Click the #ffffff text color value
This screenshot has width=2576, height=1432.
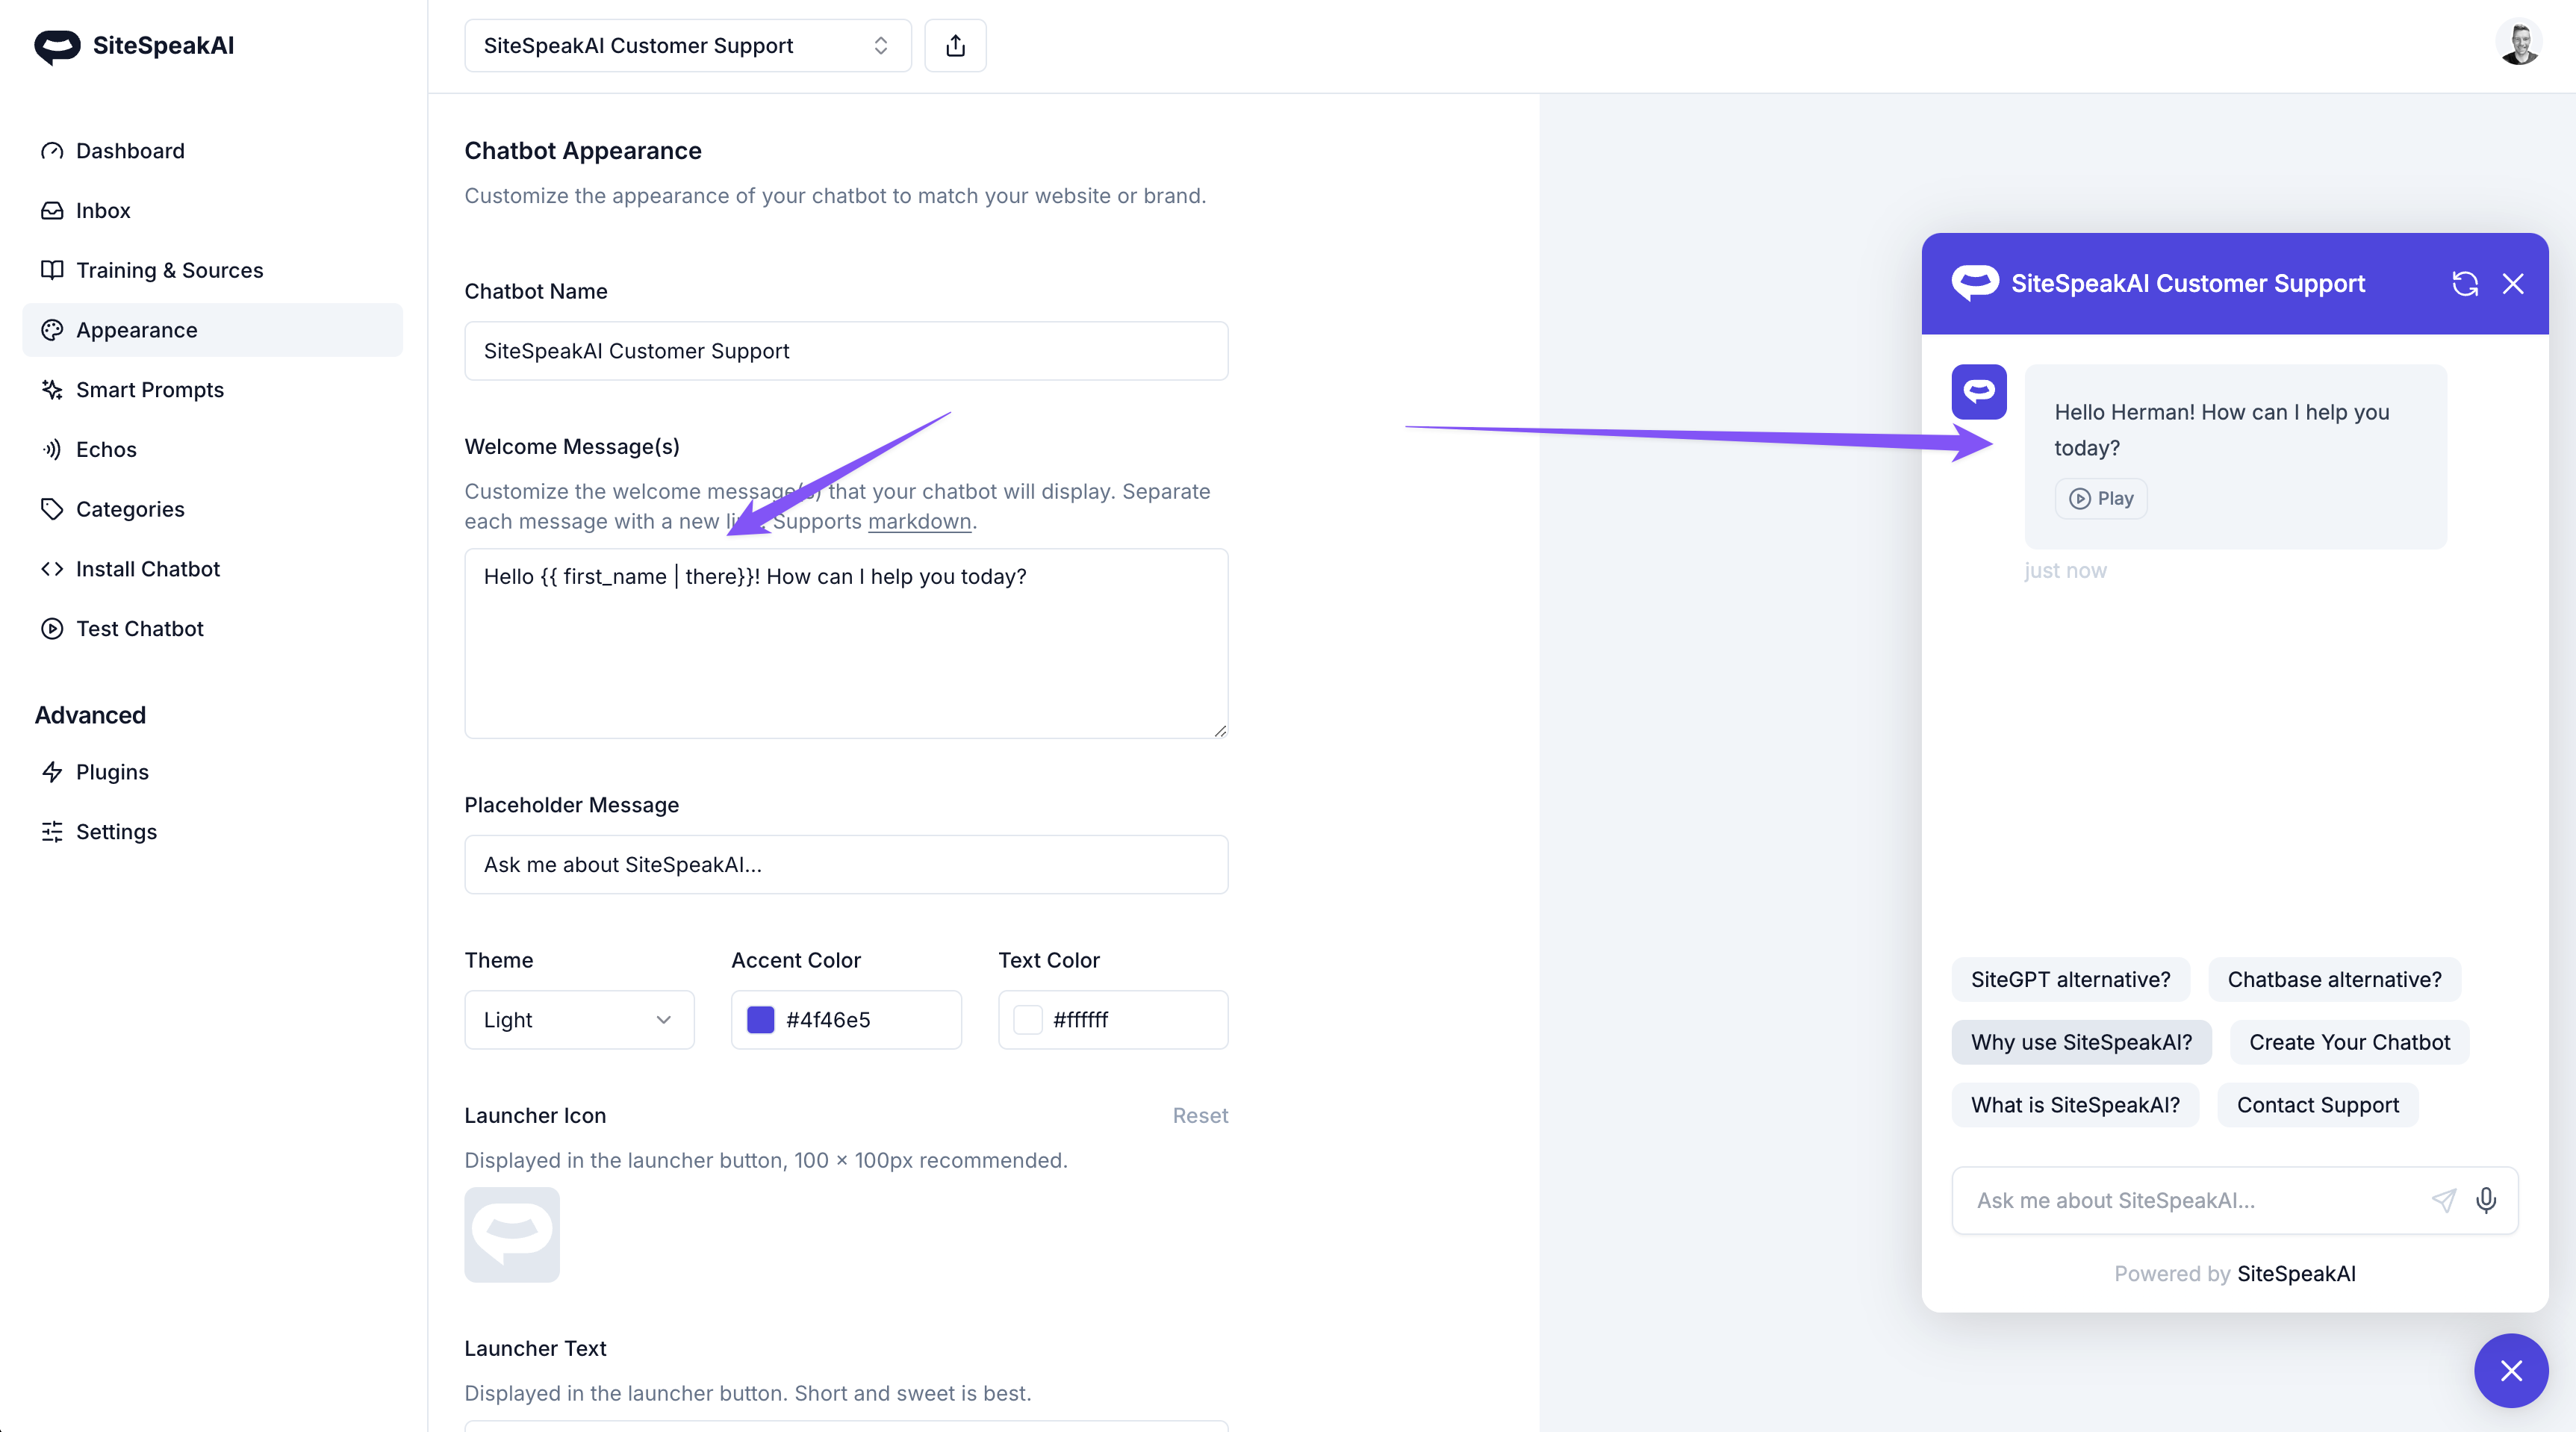click(x=1080, y=1019)
